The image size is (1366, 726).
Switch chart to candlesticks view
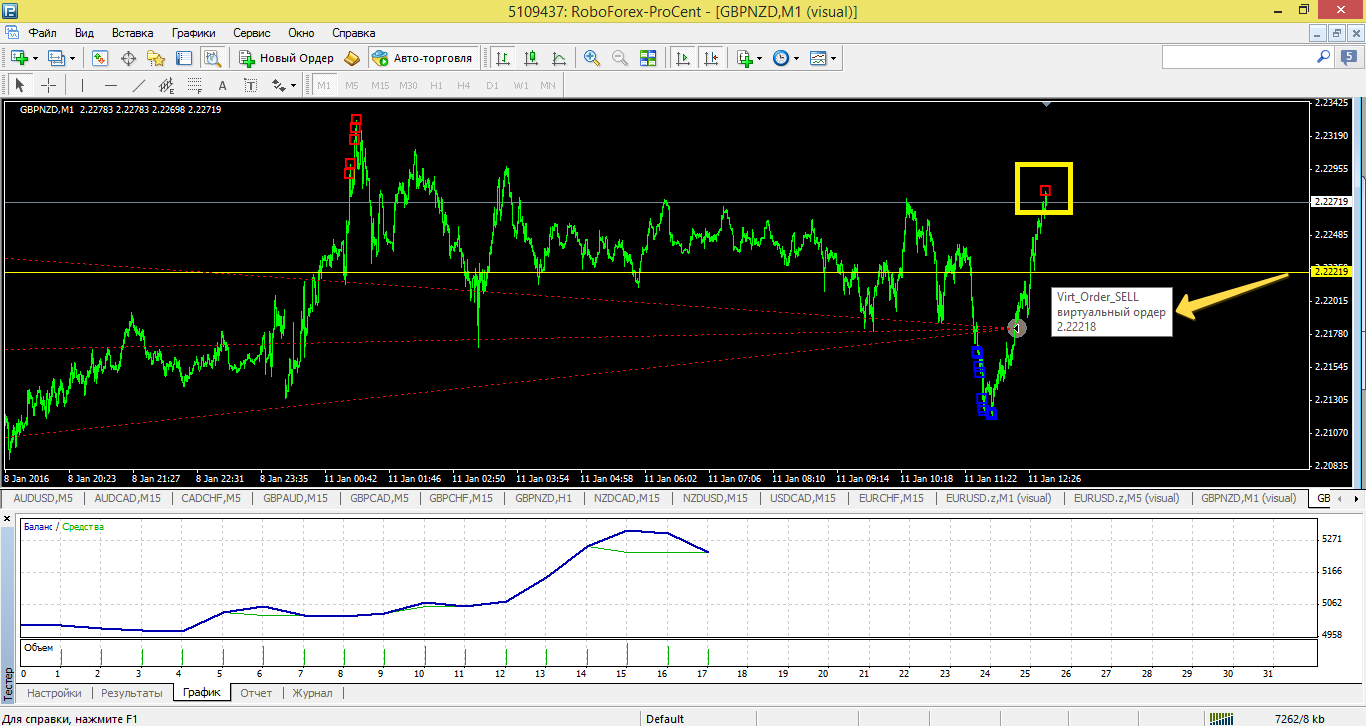[x=531, y=58]
